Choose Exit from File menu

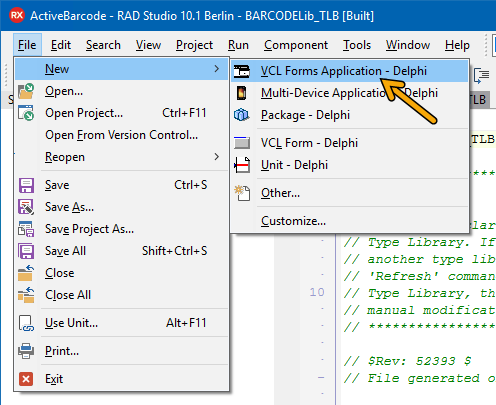pos(121,379)
